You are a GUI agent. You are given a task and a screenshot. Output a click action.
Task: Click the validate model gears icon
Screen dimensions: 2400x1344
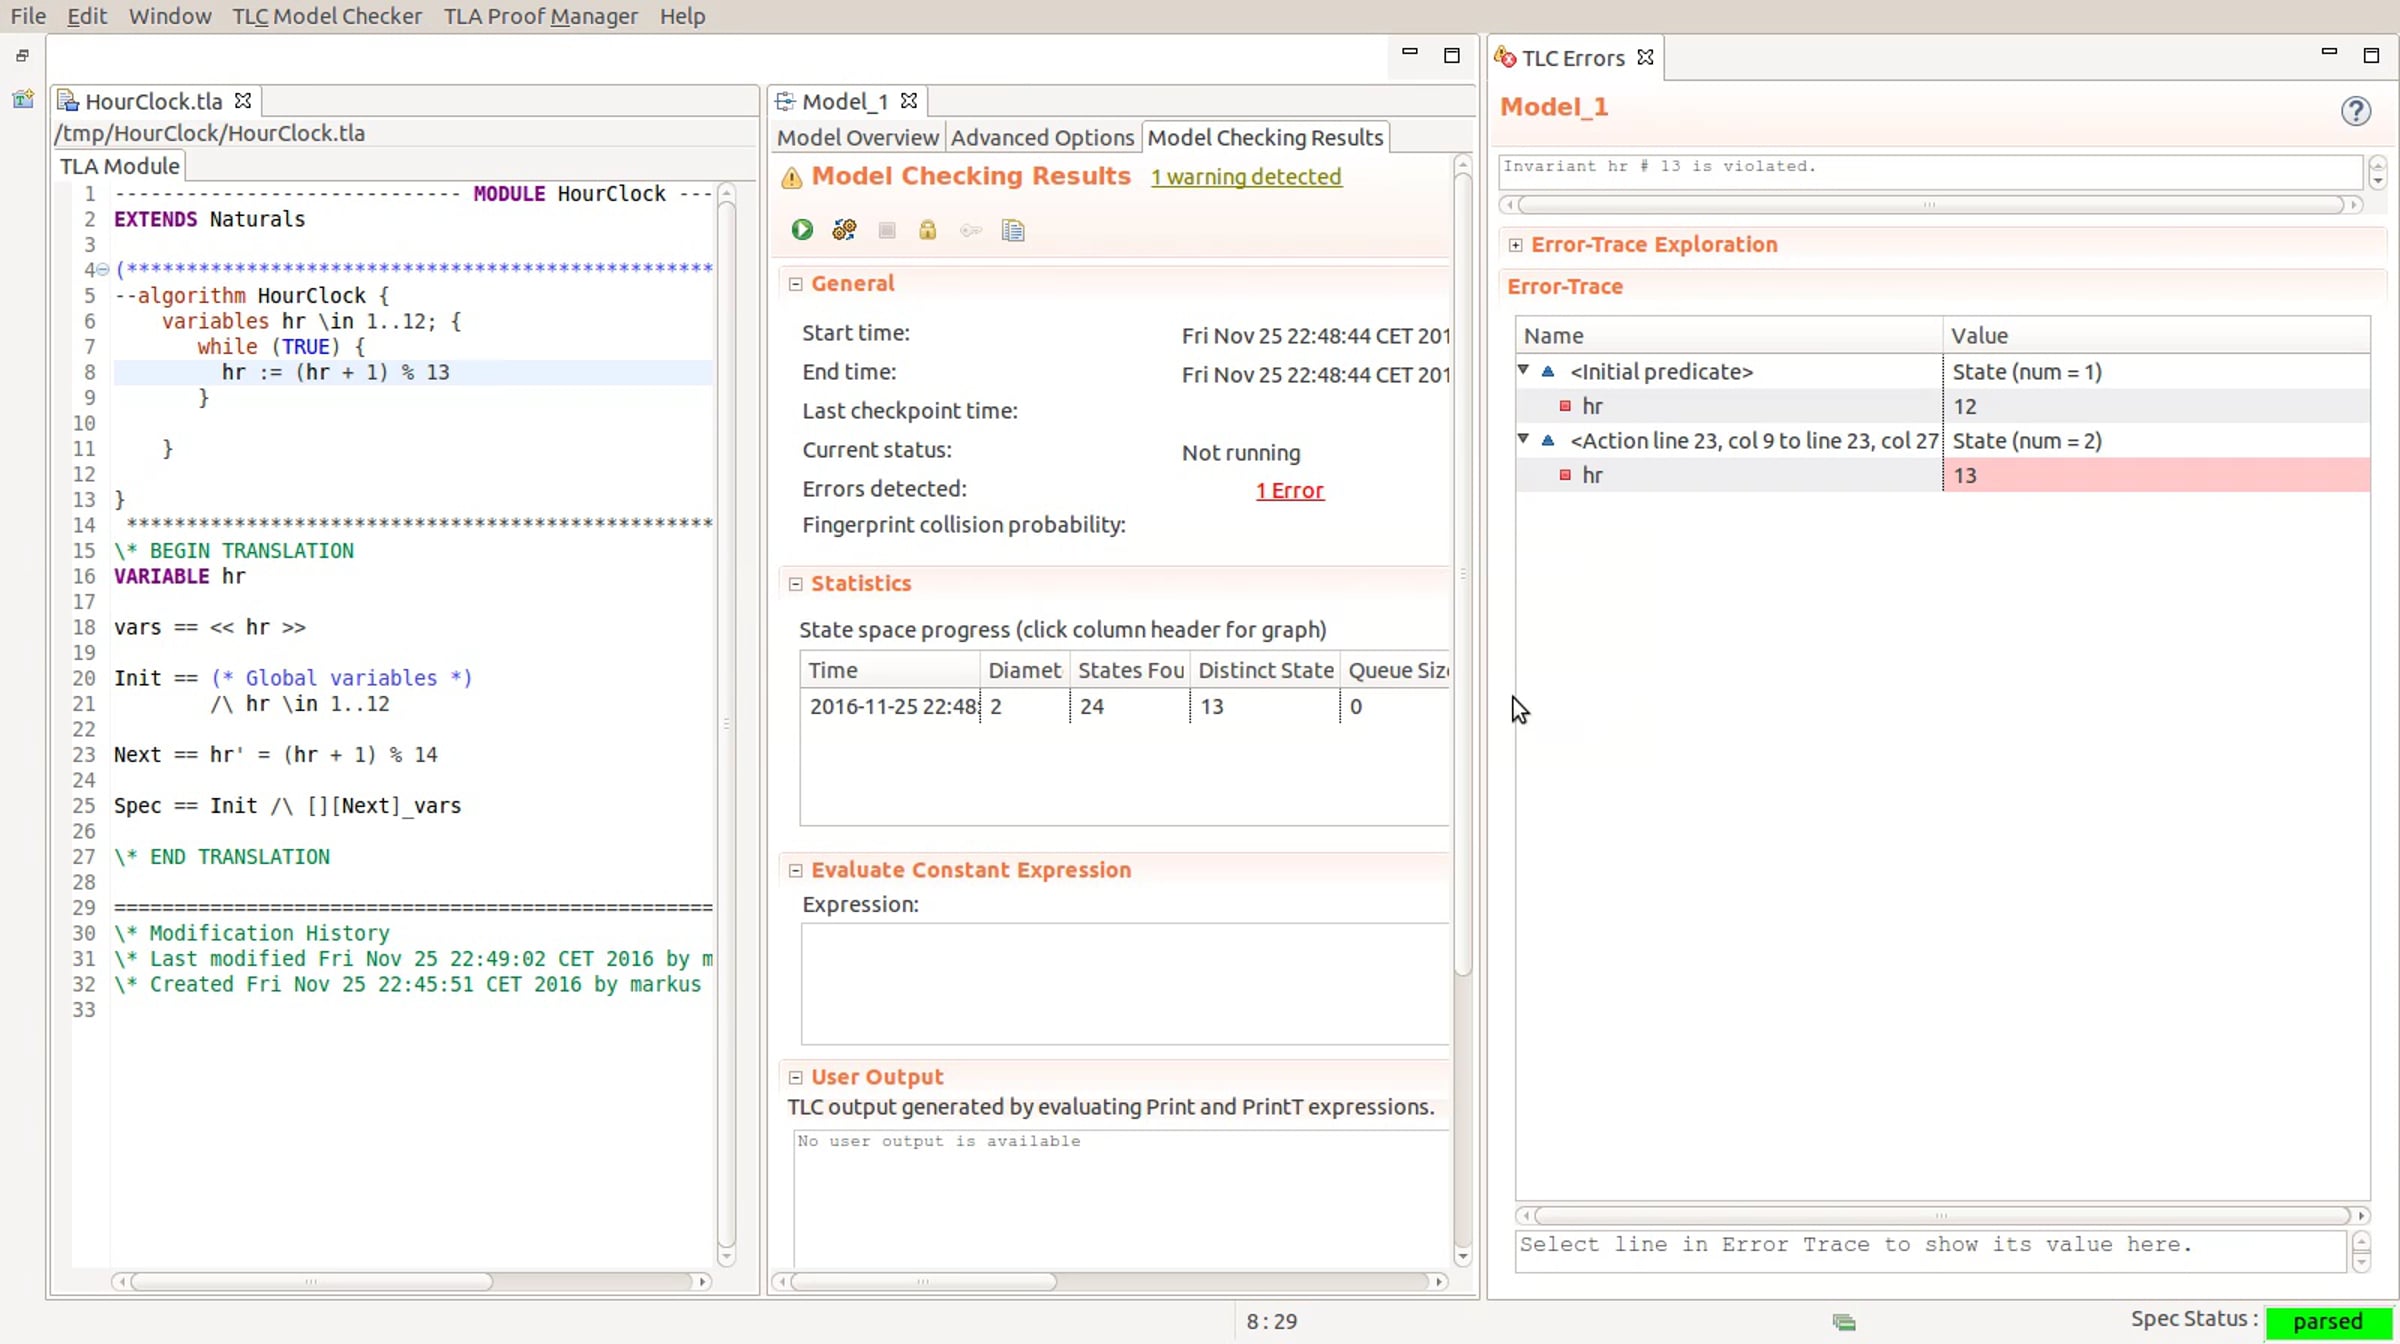[x=844, y=230]
